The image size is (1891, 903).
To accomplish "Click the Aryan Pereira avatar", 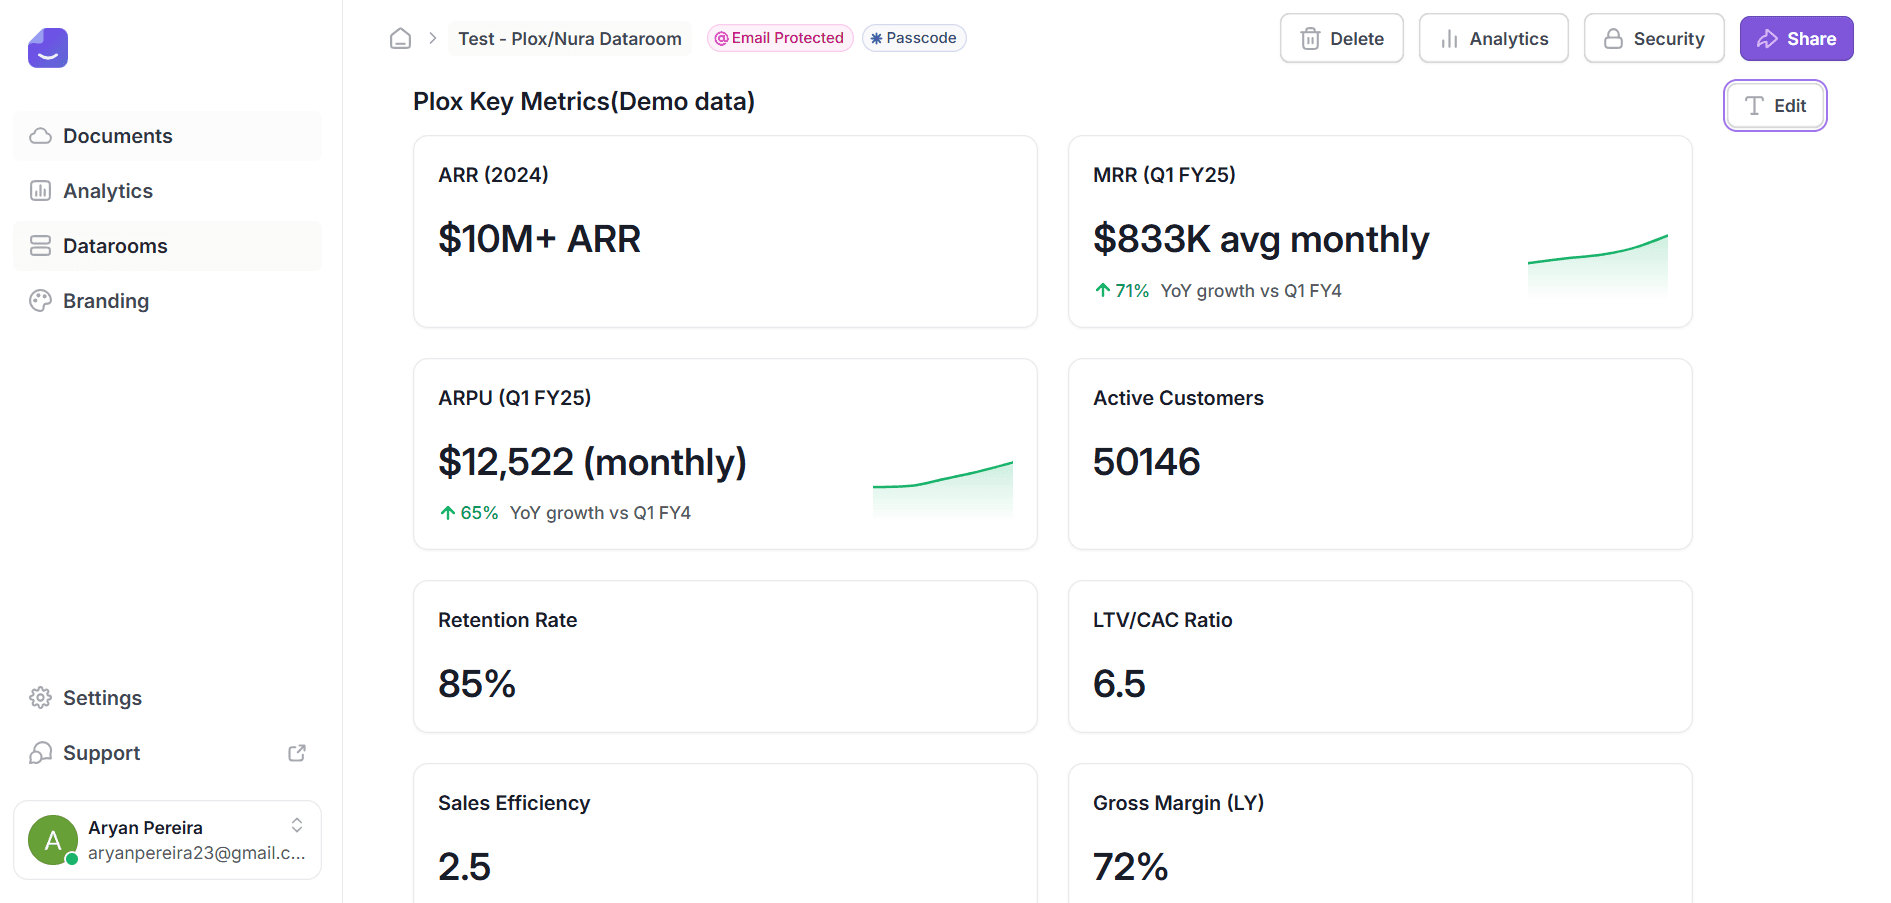I will 53,840.
